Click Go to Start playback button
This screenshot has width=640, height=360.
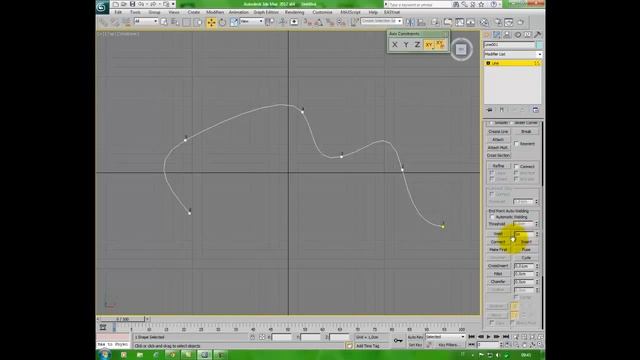471,337
